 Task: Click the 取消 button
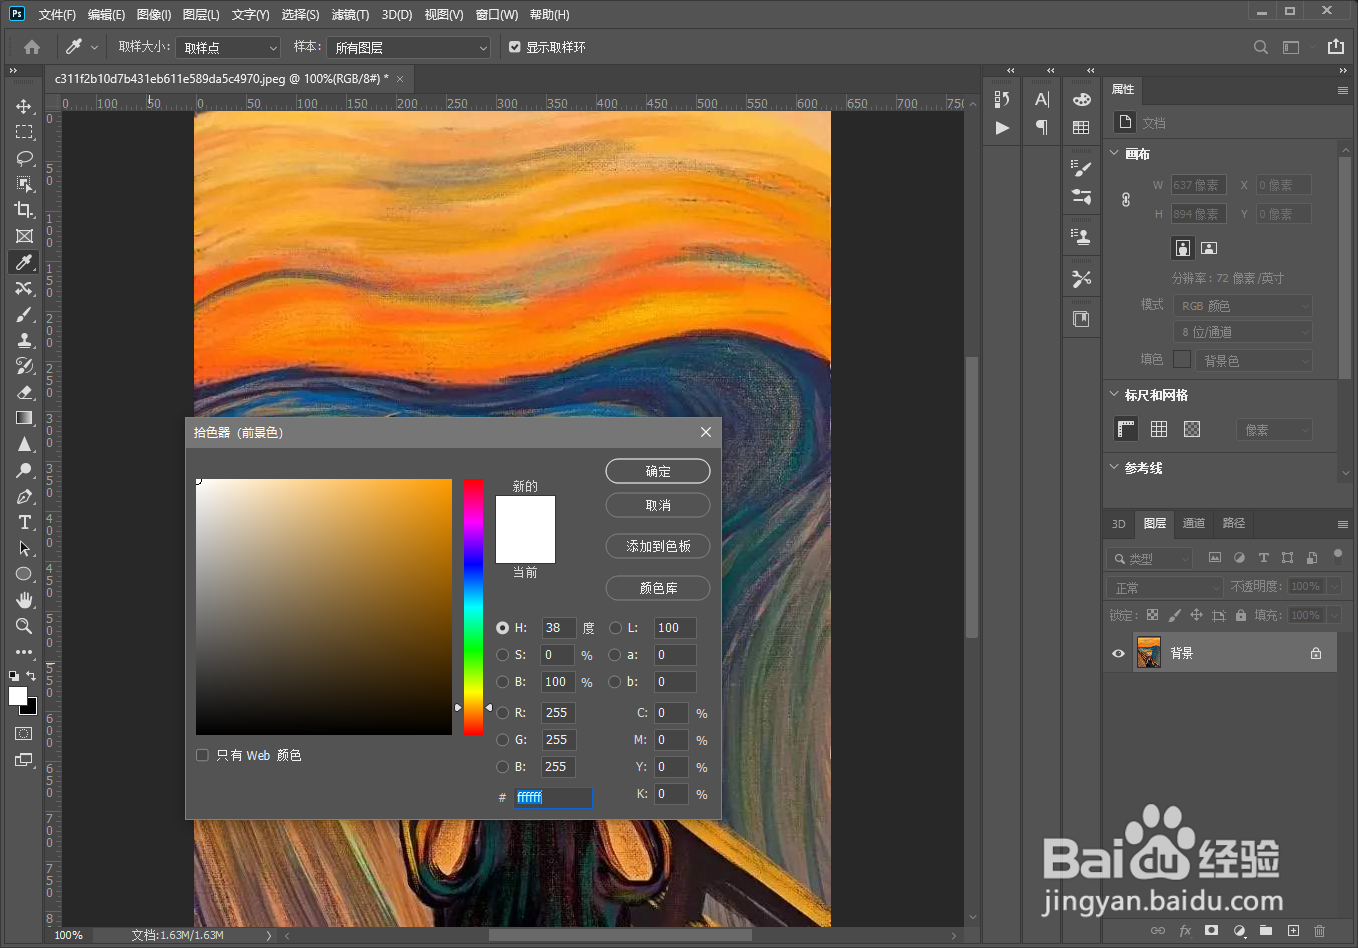point(658,505)
